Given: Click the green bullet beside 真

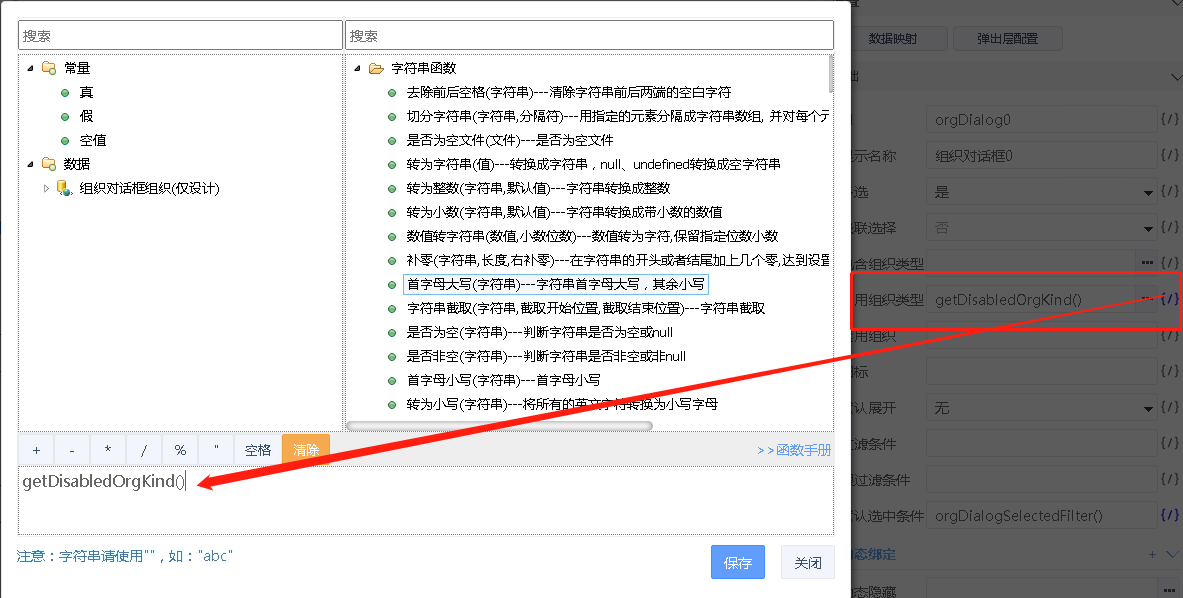Looking at the screenshot, I should point(65,92).
